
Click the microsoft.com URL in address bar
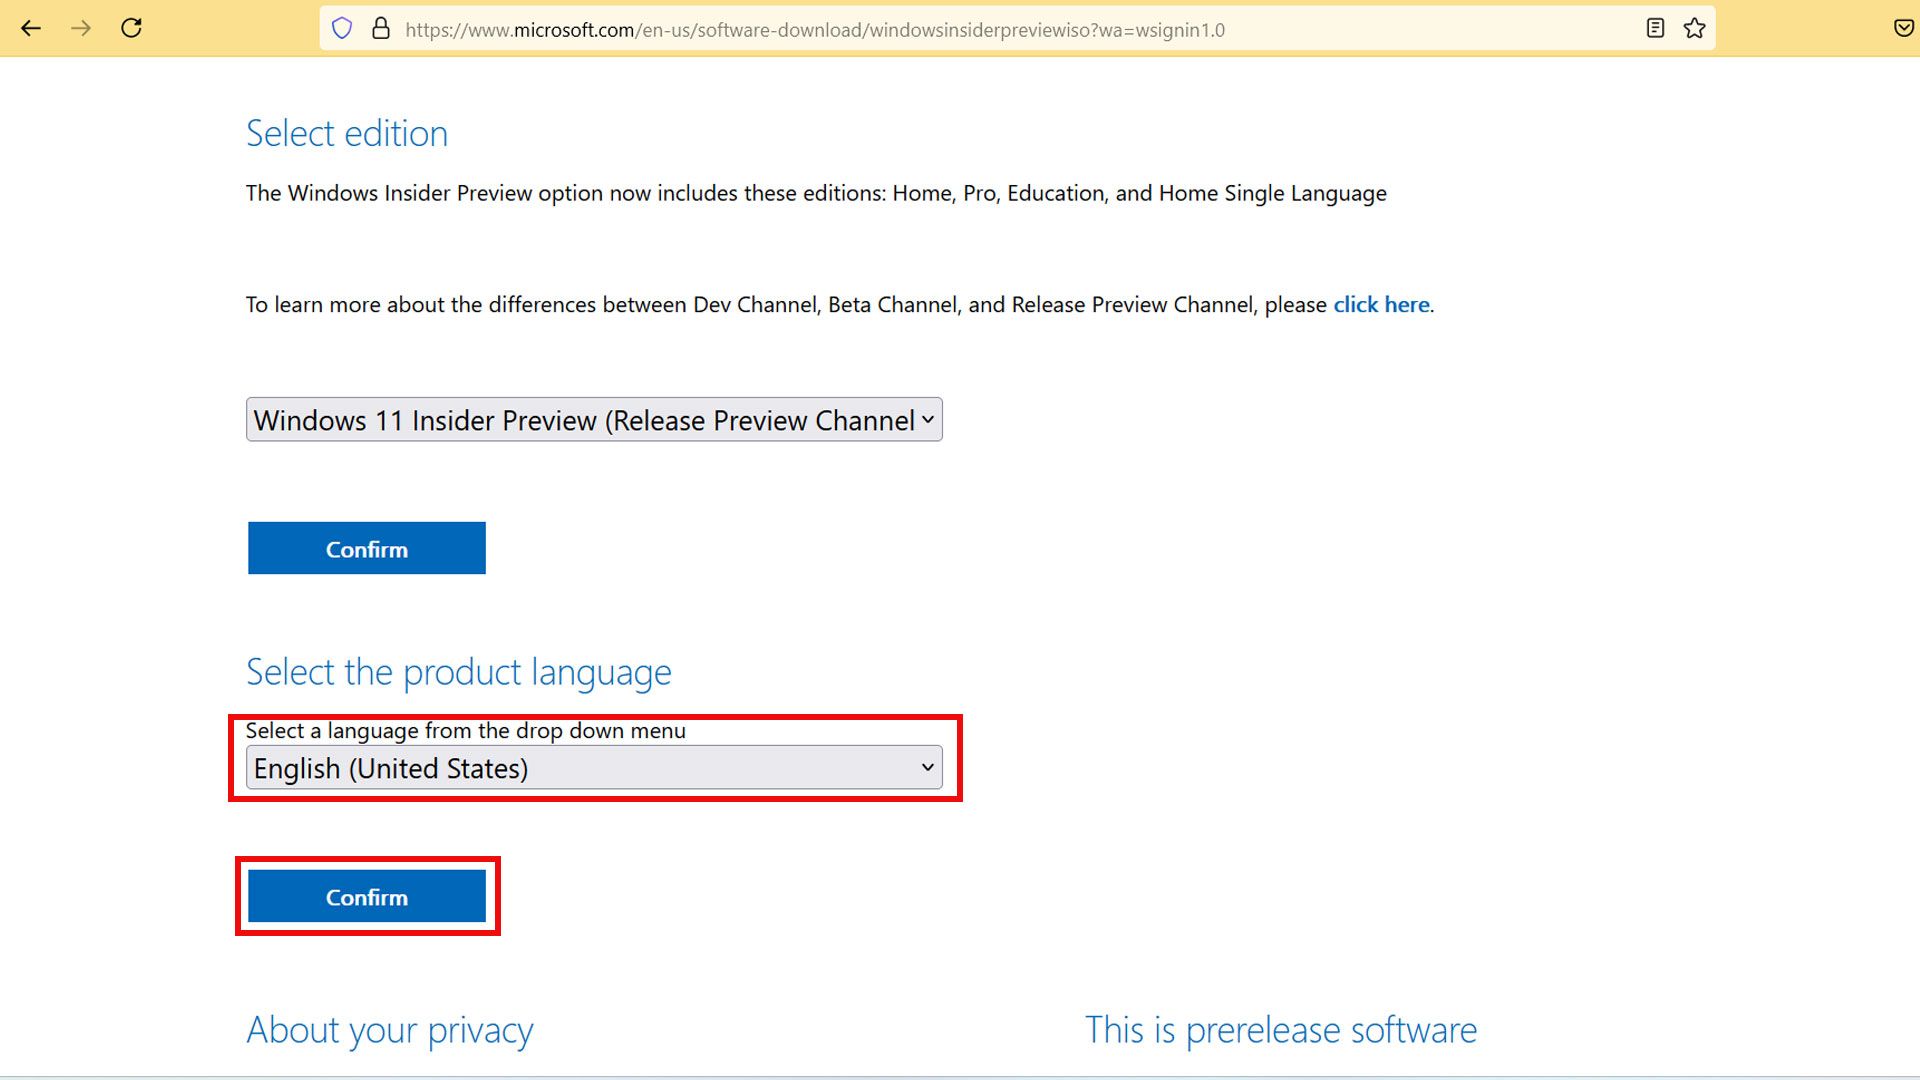(x=815, y=30)
